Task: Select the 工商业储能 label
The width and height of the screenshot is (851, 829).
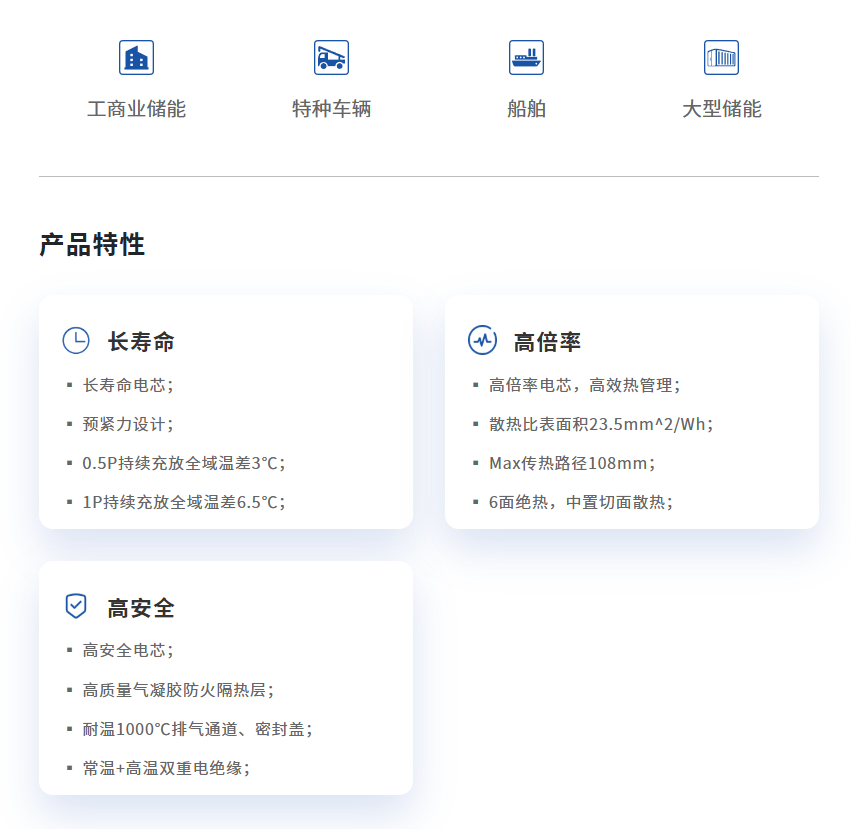Action: (136, 109)
